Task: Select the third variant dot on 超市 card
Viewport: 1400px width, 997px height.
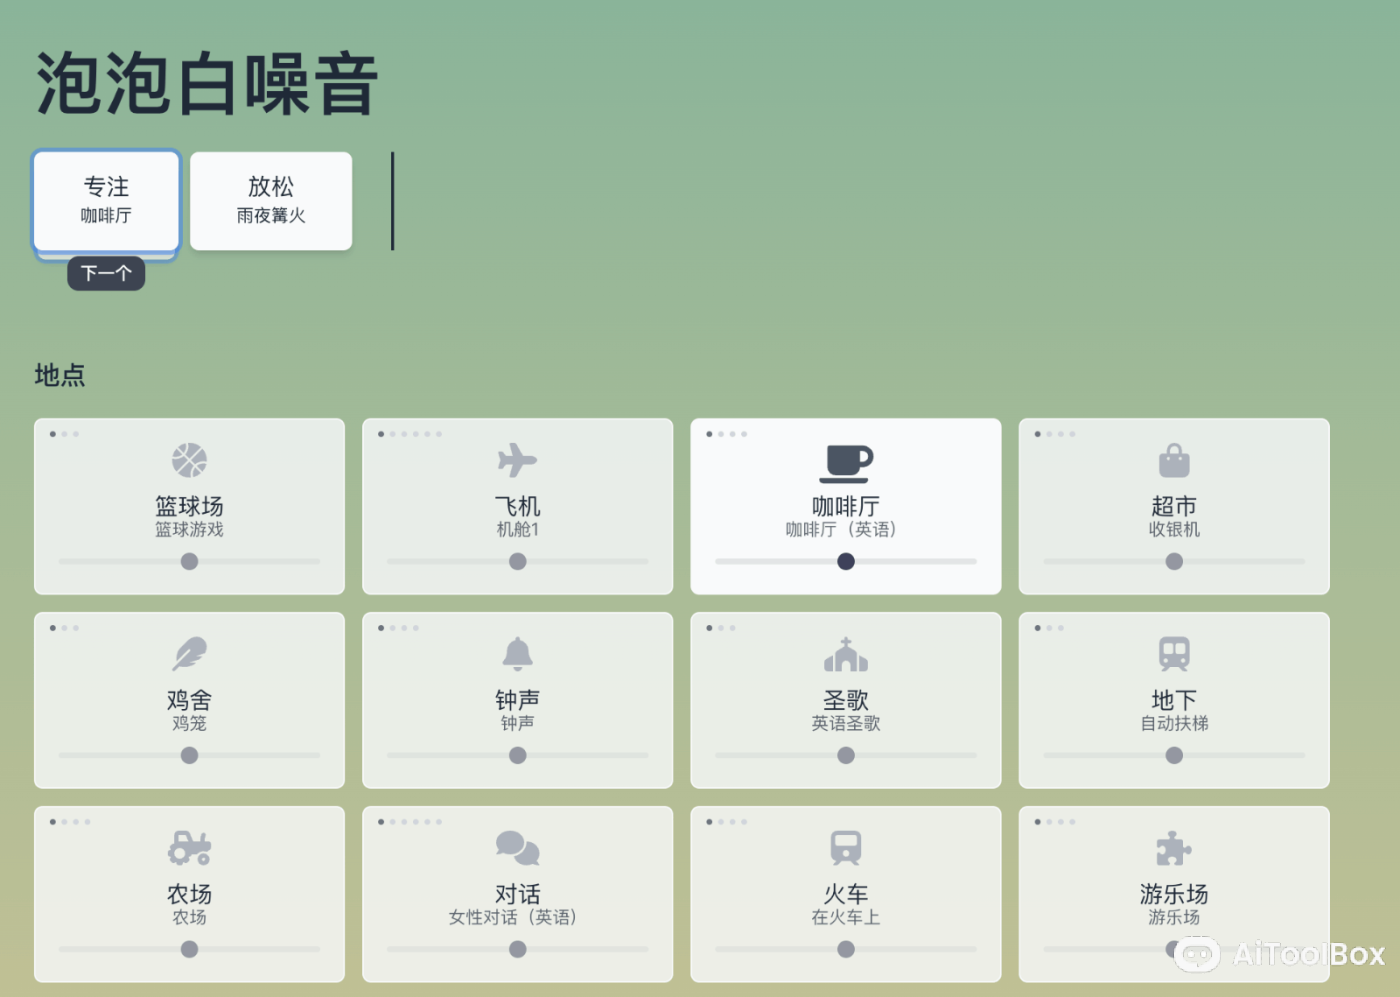Action: click(x=1059, y=434)
